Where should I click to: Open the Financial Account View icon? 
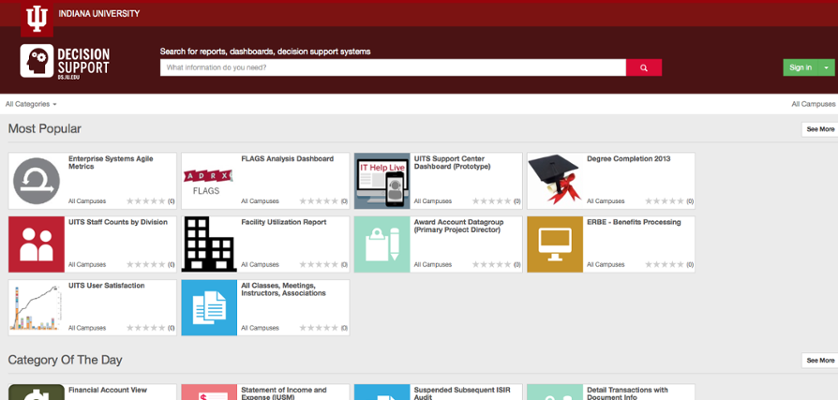[36, 393]
